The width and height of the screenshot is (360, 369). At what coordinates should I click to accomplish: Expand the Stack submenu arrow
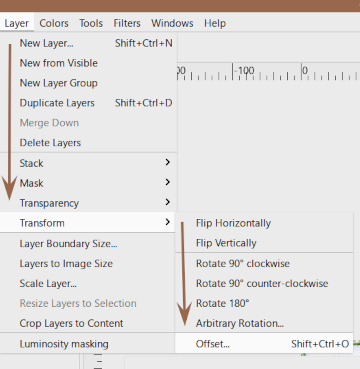coord(168,163)
